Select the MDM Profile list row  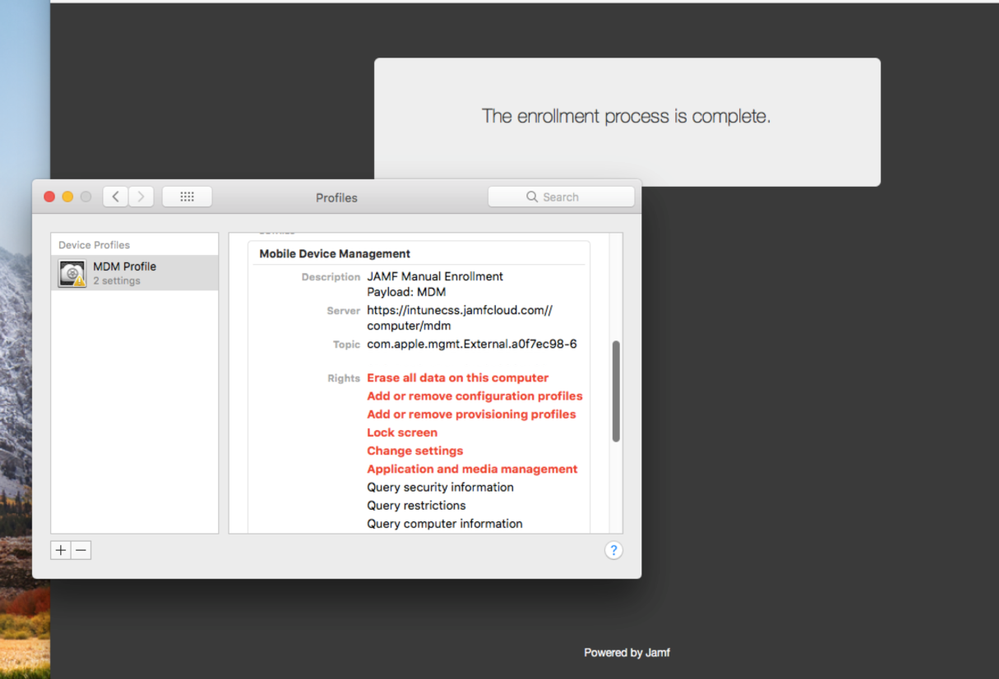[x=134, y=273]
